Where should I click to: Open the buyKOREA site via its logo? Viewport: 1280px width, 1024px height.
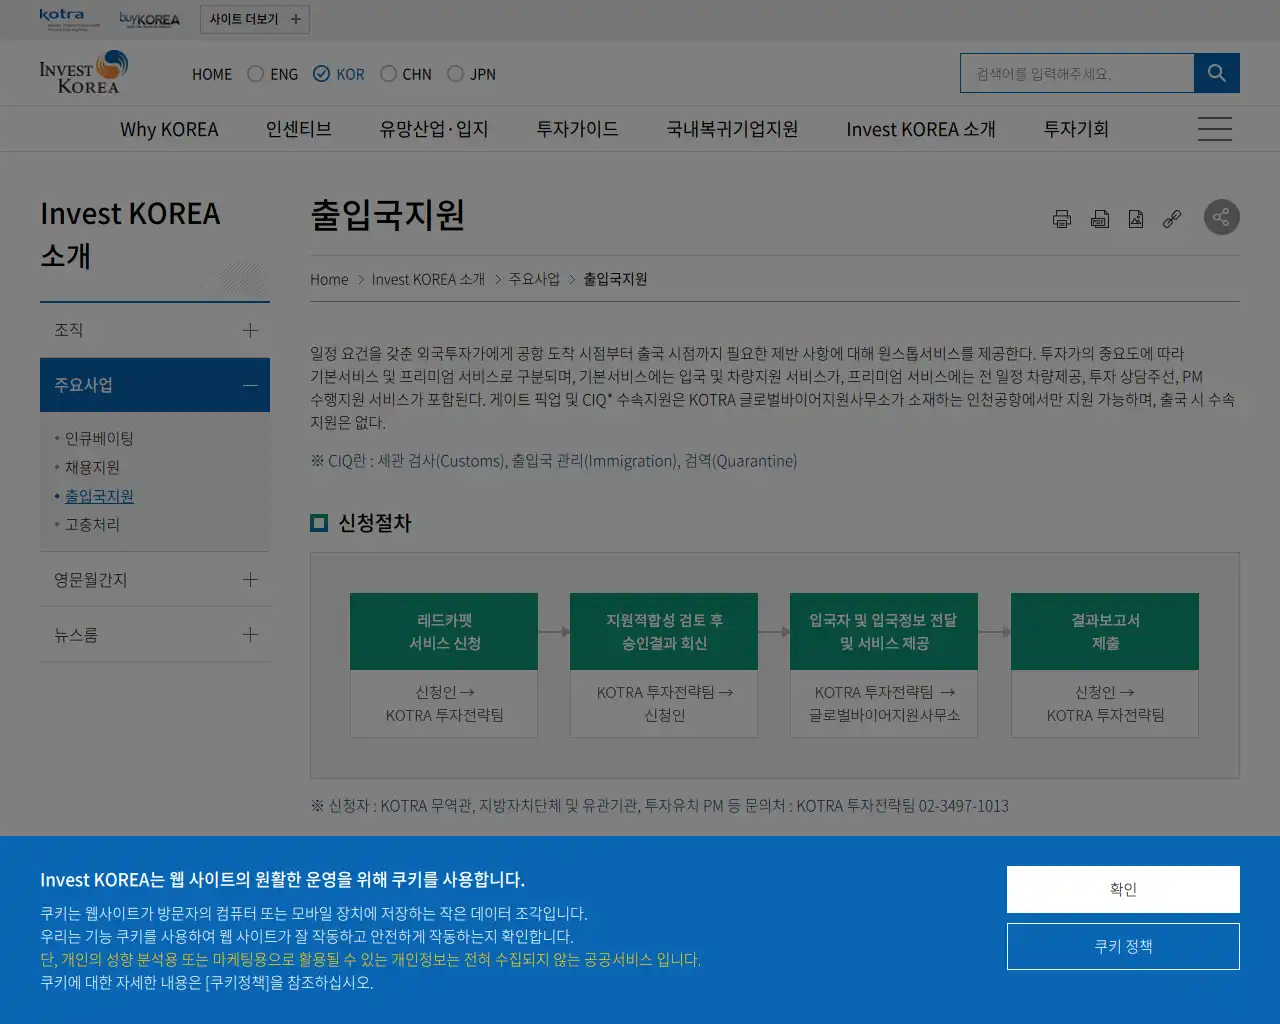click(150, 19)
